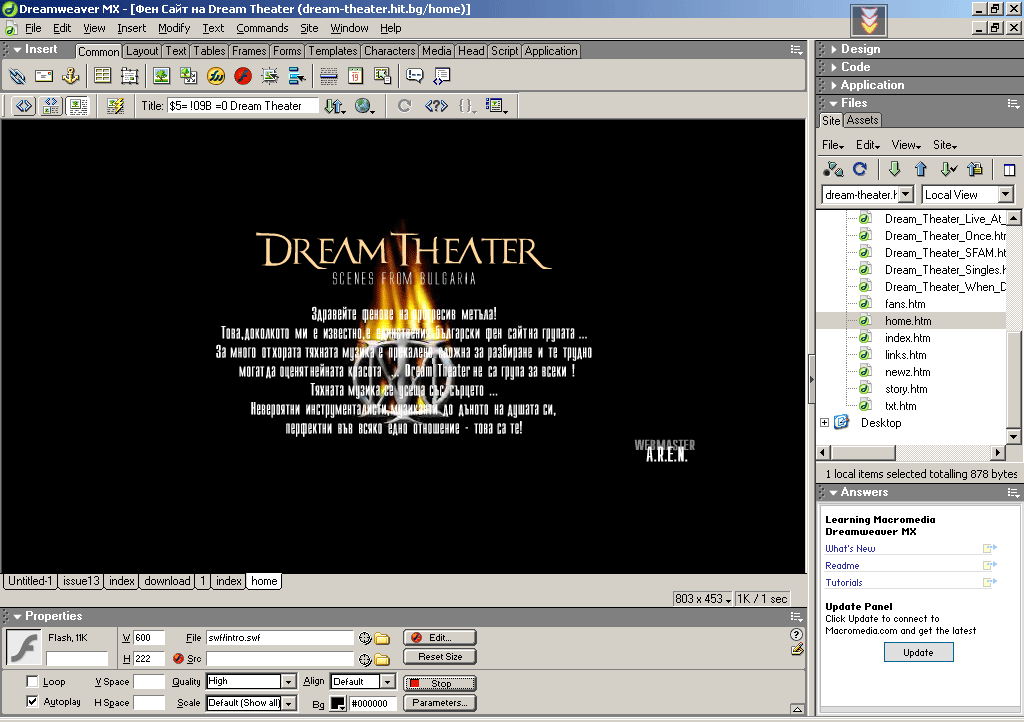
Task: Insert a Named Anchor using the anchor icon
Action: tap(70, 76)
